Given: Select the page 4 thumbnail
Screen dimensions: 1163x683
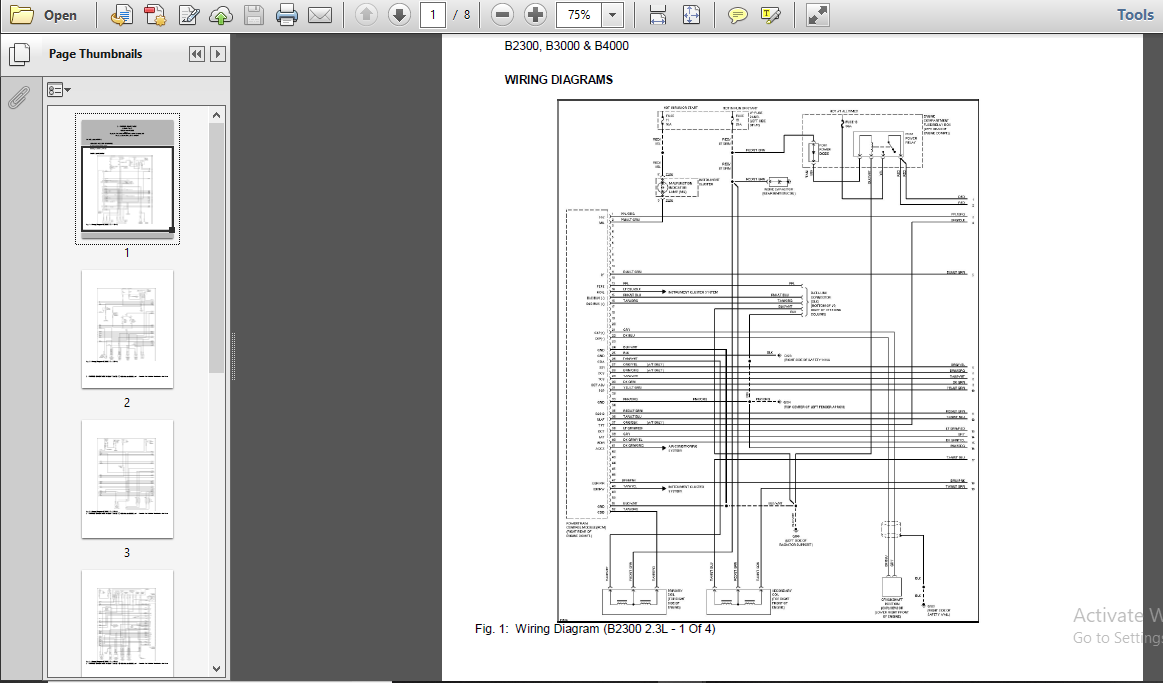Looking at the screenshot, I should (128, 621).
